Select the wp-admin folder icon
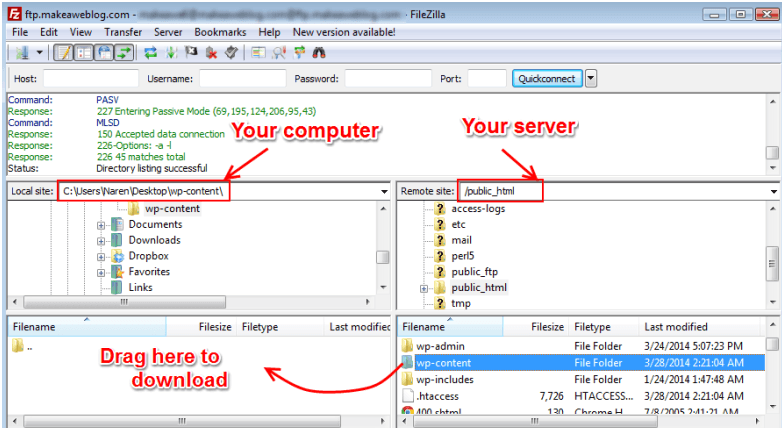The width and height of the screenshot is (784, 430). 408,346
